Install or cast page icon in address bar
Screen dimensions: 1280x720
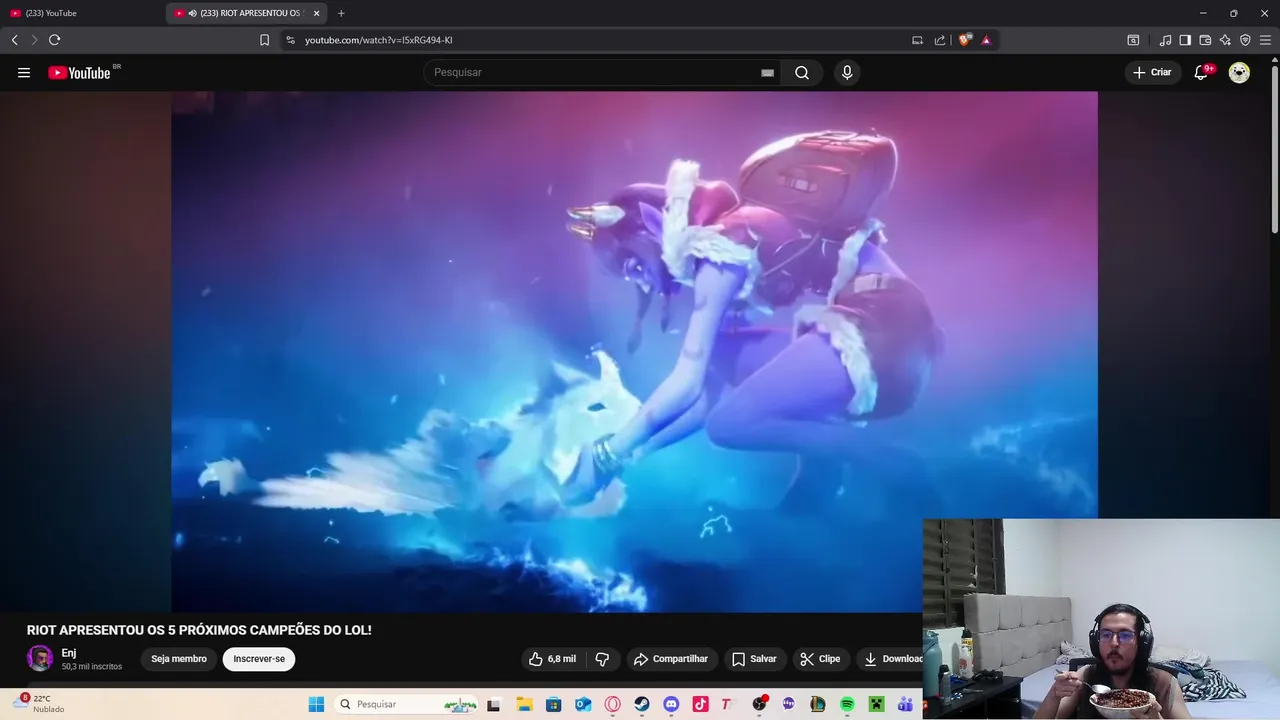point(917,40)
